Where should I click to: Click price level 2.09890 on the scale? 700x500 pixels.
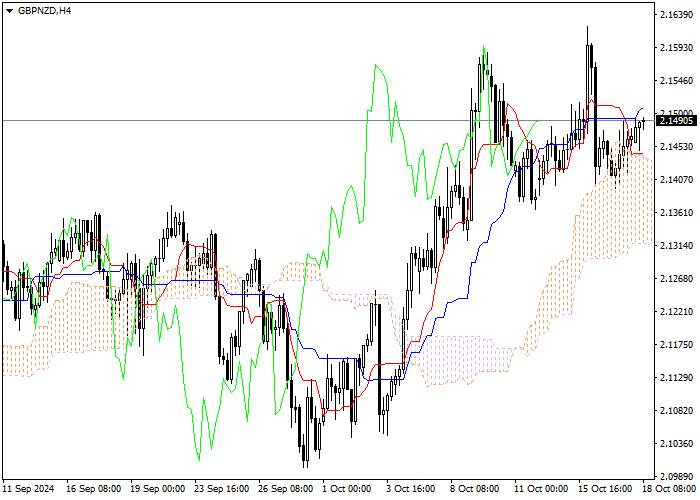pyautogui.click(x=676, y=476)
